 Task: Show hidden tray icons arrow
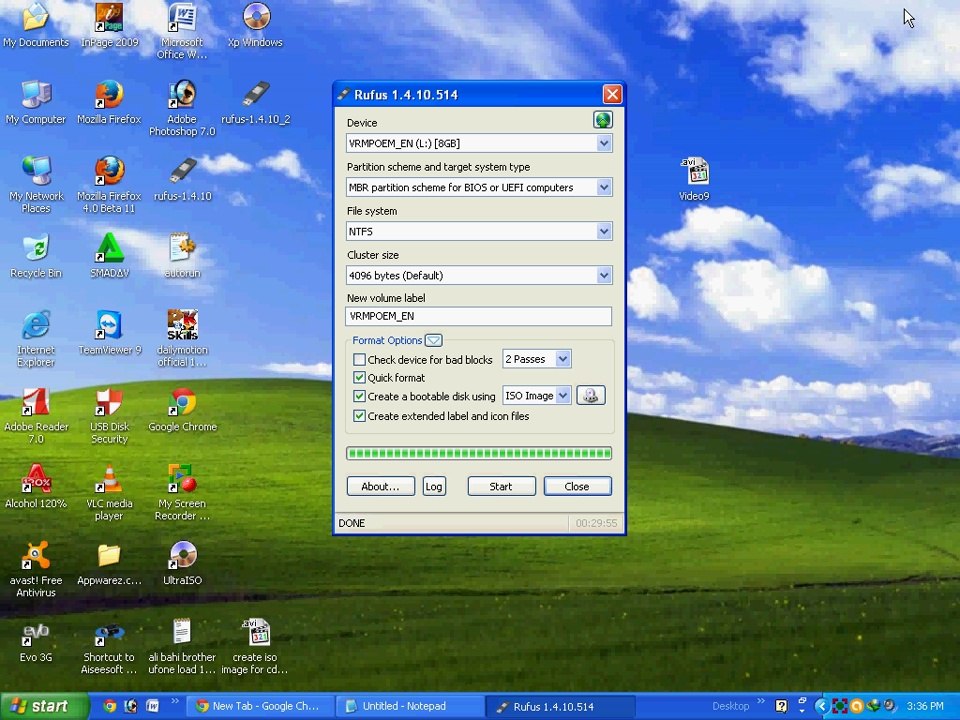point(821,706)
